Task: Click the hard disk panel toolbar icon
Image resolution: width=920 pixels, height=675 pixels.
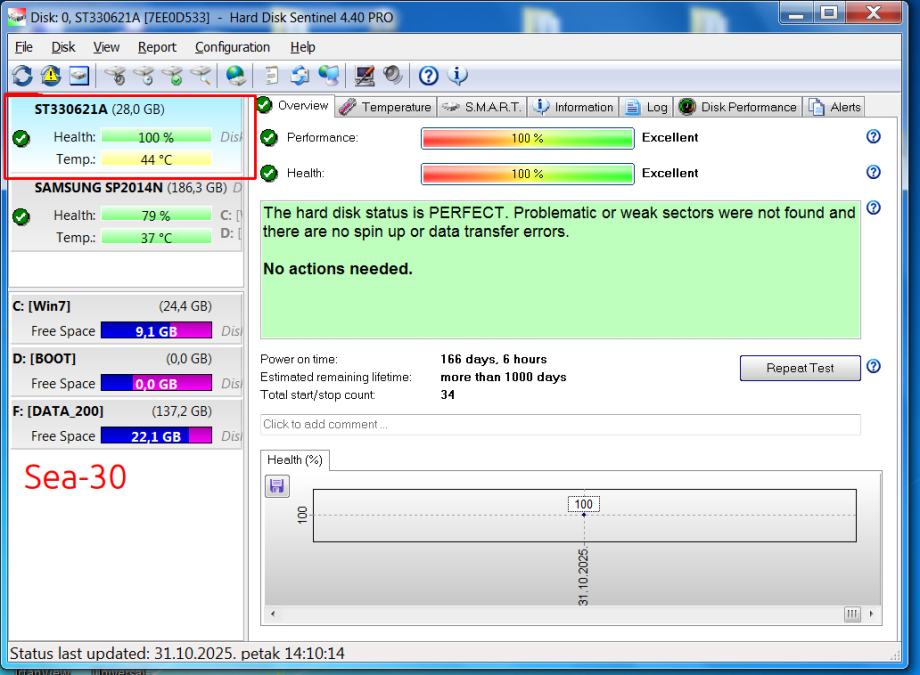Action: coord(79,76)
